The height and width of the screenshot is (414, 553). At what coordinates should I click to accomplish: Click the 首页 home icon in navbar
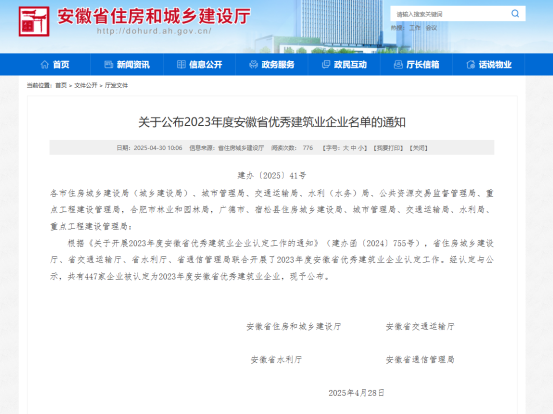(44, 65)
